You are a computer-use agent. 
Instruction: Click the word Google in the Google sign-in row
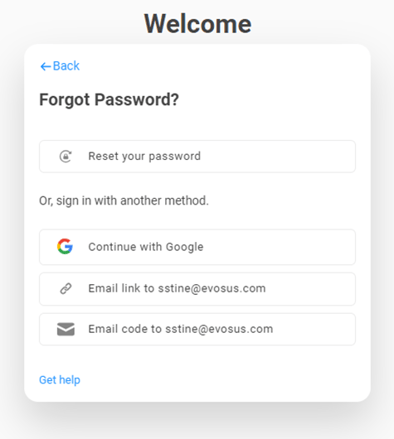tap(185, 247)
